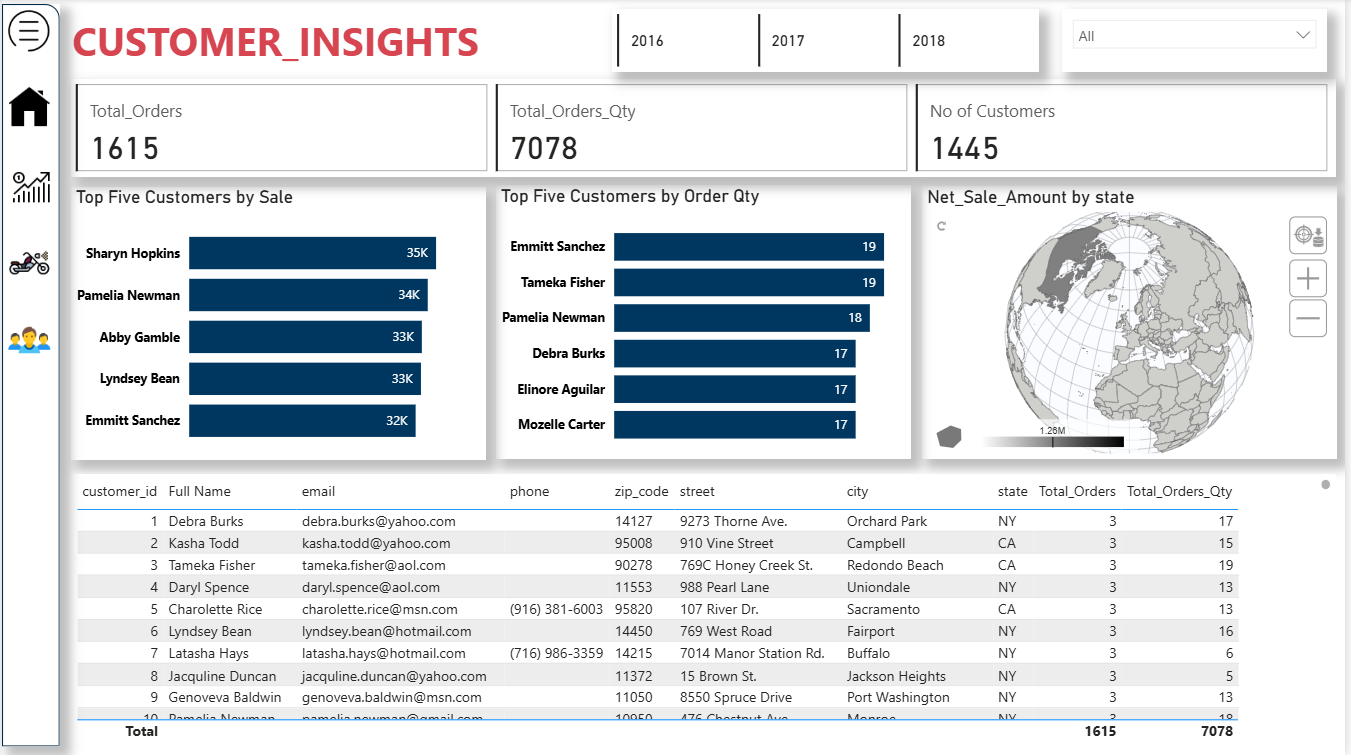Go to the Home page icon
This screenshot has height=755, width=1351.
tap(29, 107)
